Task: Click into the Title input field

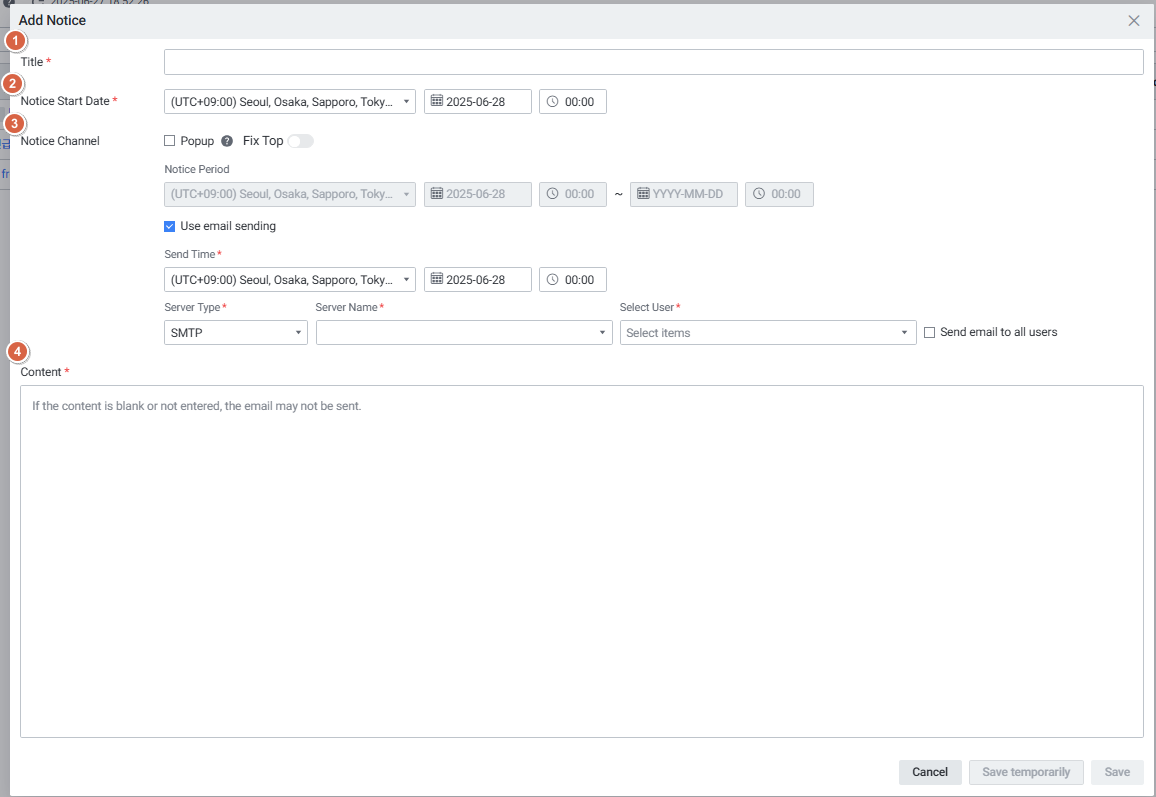Action: tap(653, 62)
